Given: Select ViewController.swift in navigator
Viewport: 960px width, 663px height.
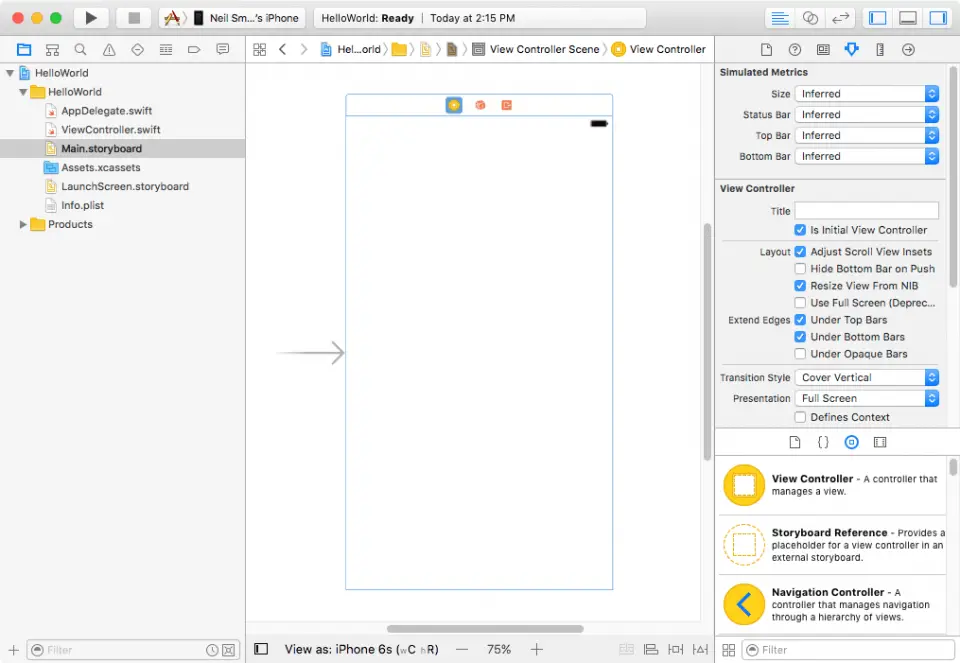Looking at the screenshot, I should tap(110, 130).
